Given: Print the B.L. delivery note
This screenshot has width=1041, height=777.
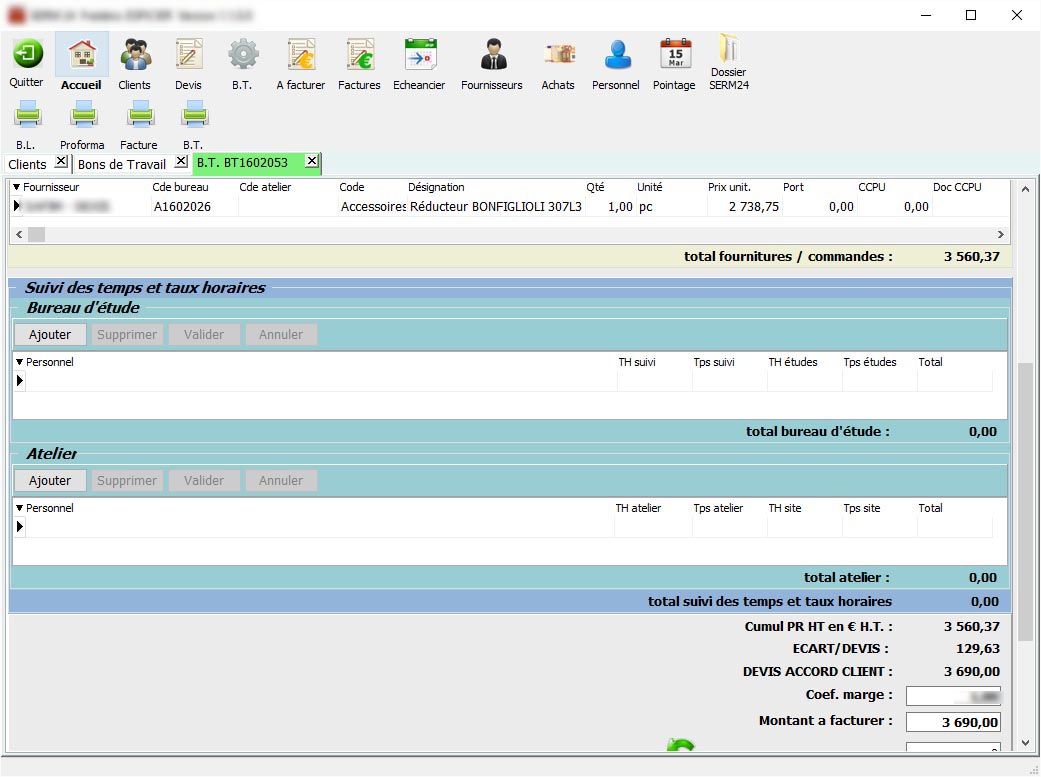Looking at the screenshot, I should (28, 114).
